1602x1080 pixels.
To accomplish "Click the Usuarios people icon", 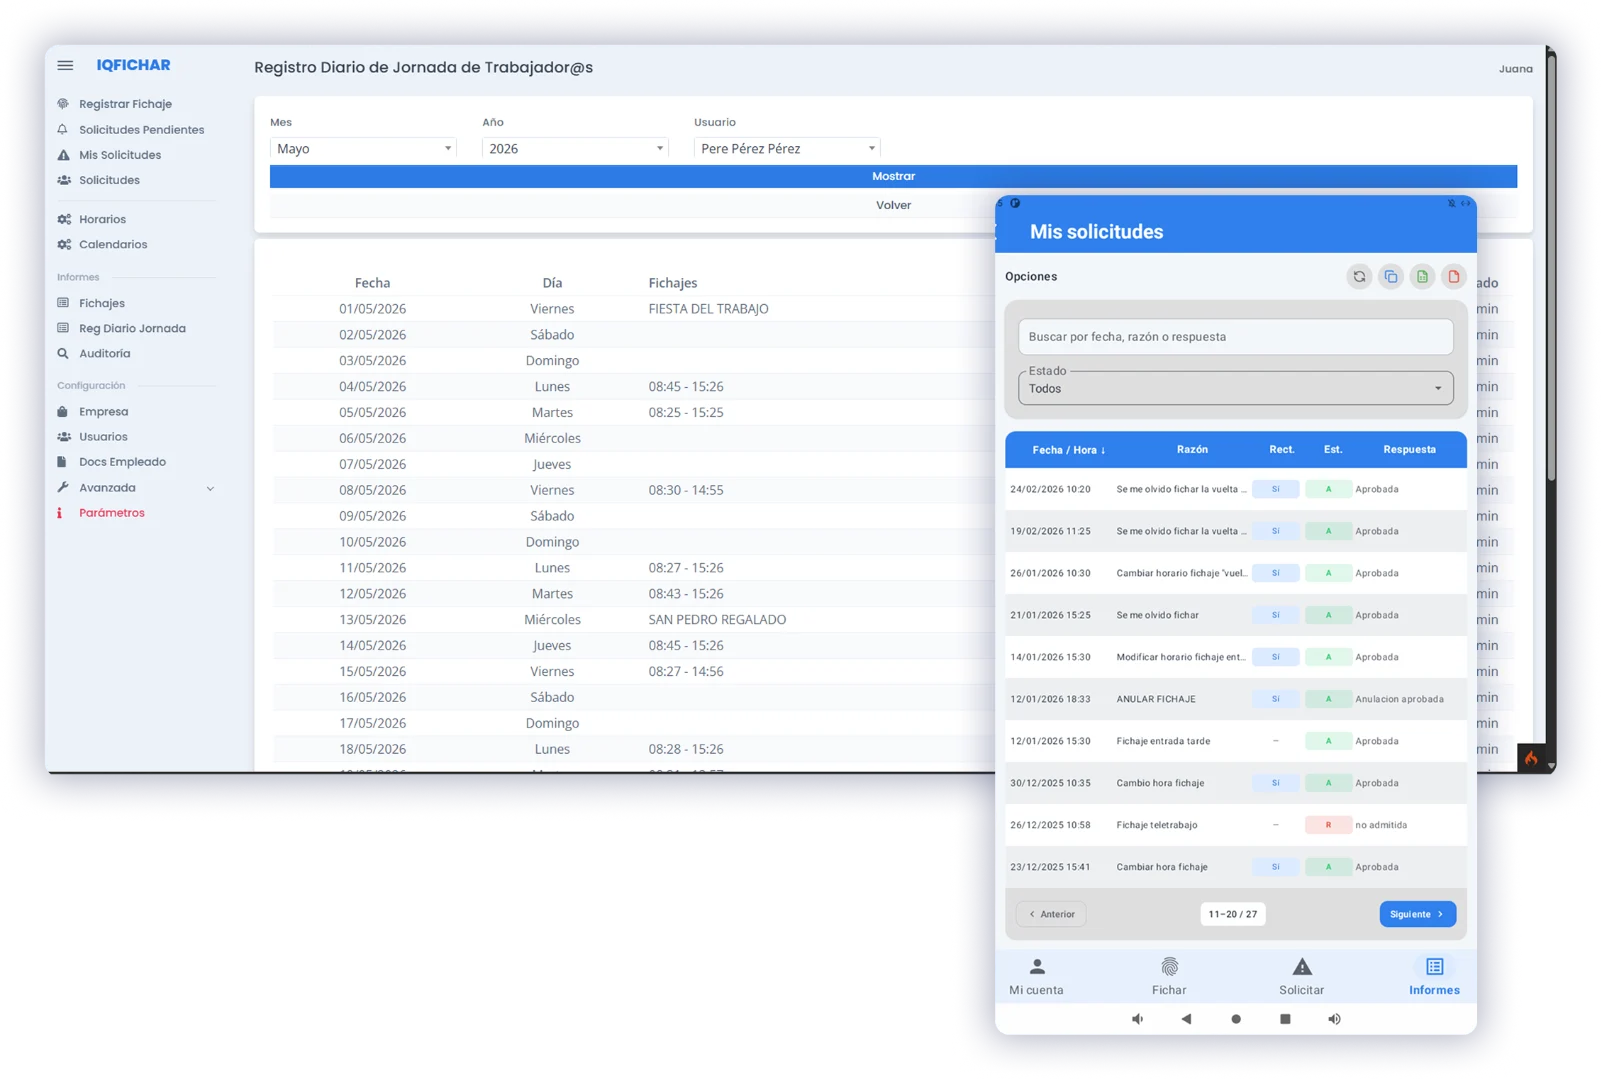I will [x=64, y=437].
